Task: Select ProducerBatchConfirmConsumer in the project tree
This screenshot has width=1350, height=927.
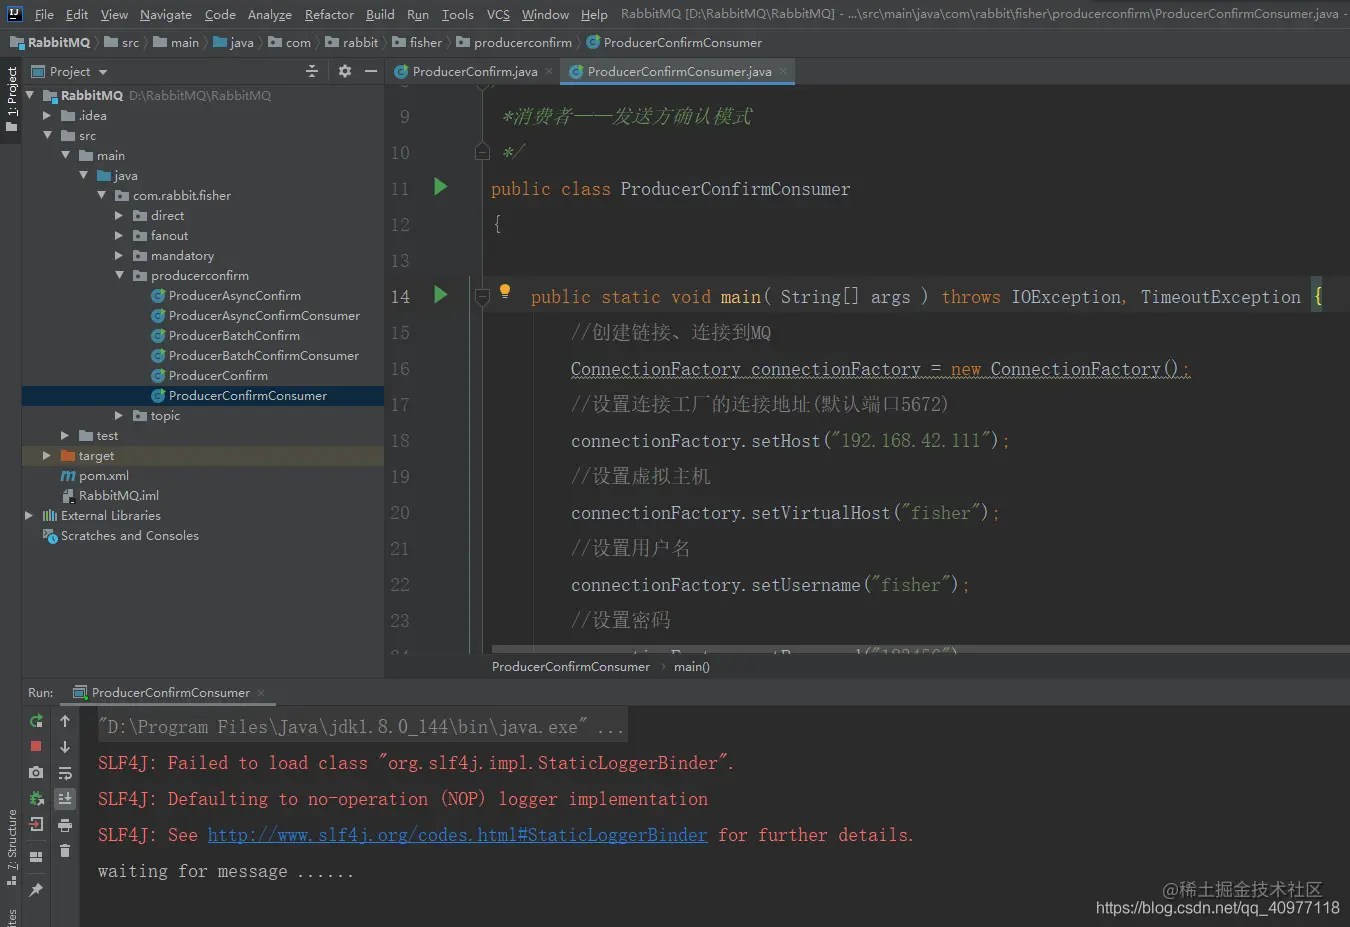Action: click(x=263, y=355)
